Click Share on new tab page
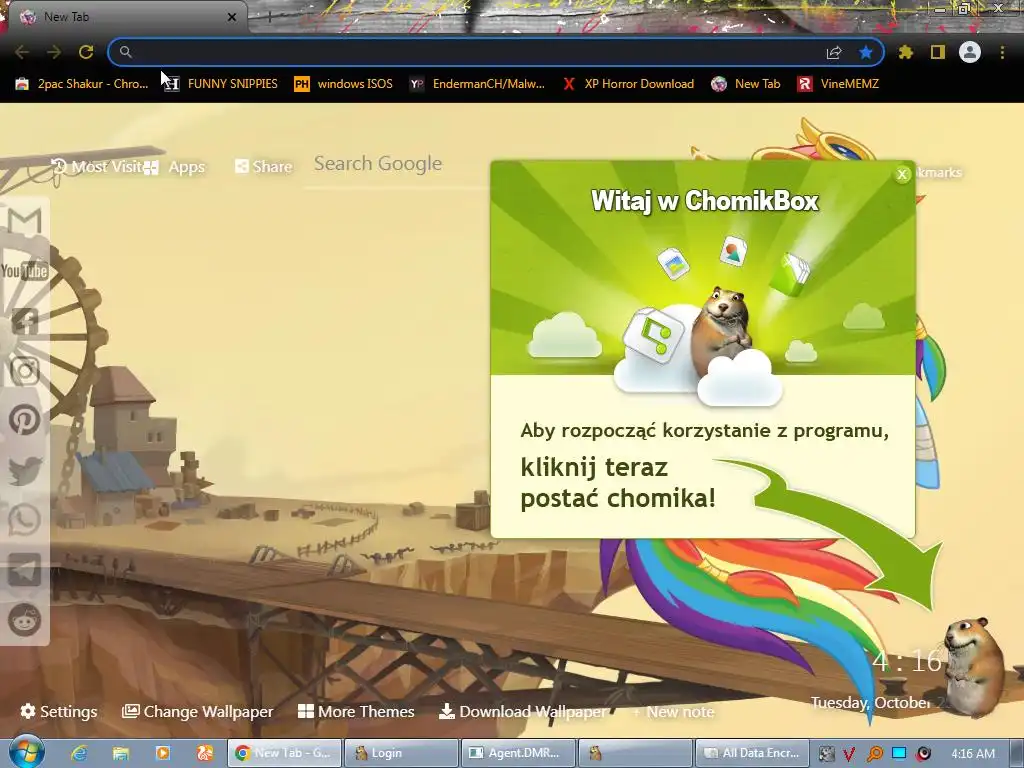Image resolution: width=1024 pixels, height=768 pixels. [x=264, y=167]
